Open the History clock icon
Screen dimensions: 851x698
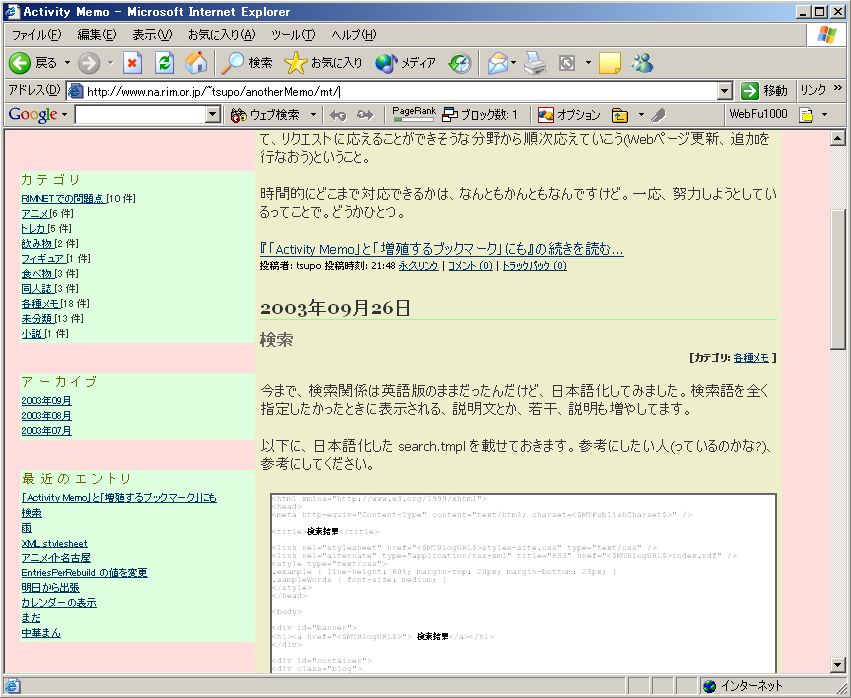[x=459, y=63]
